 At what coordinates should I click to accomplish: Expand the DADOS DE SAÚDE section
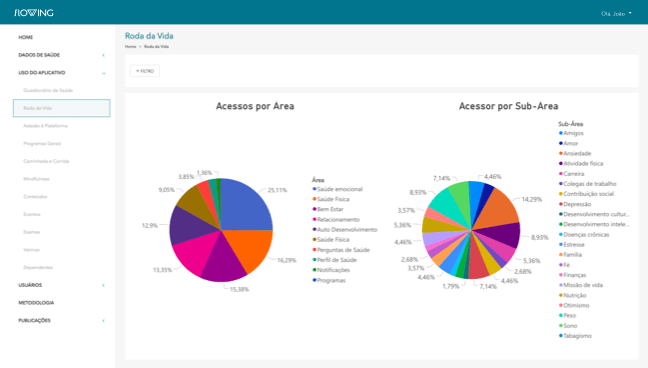[61, 55]
